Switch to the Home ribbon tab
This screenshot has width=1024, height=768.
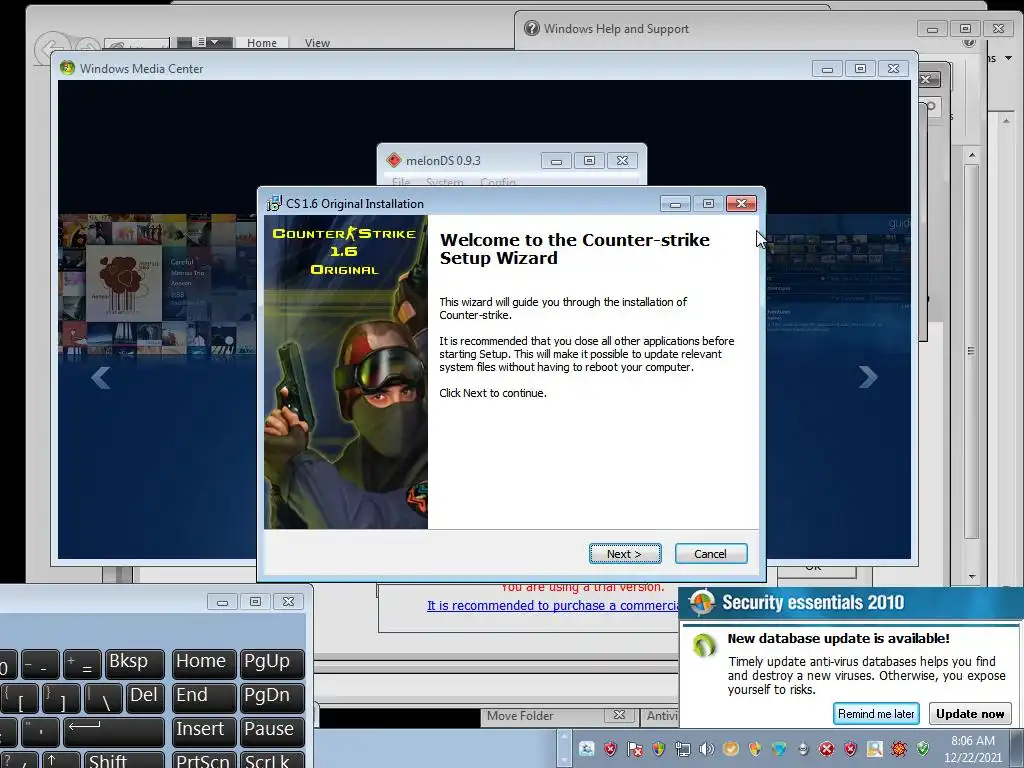[262, 42]
